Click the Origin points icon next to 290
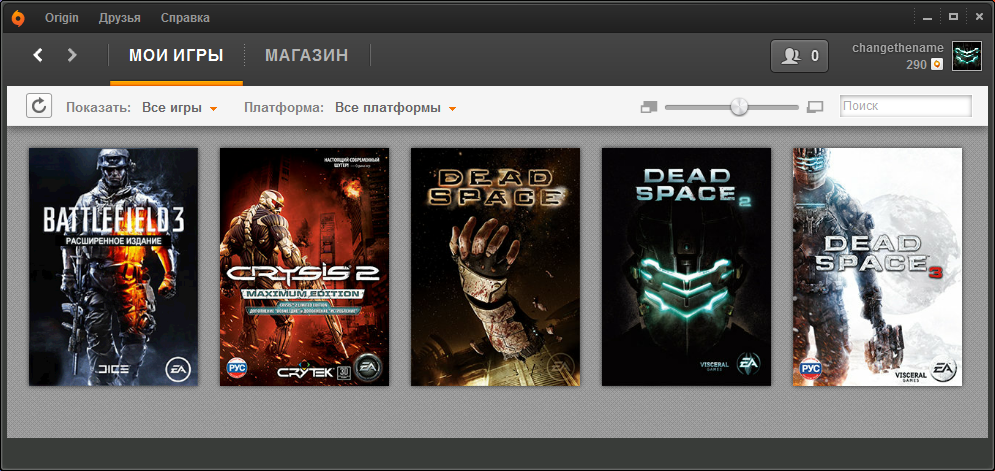Viewport: 995px width, 471px height. pos(937,64)
